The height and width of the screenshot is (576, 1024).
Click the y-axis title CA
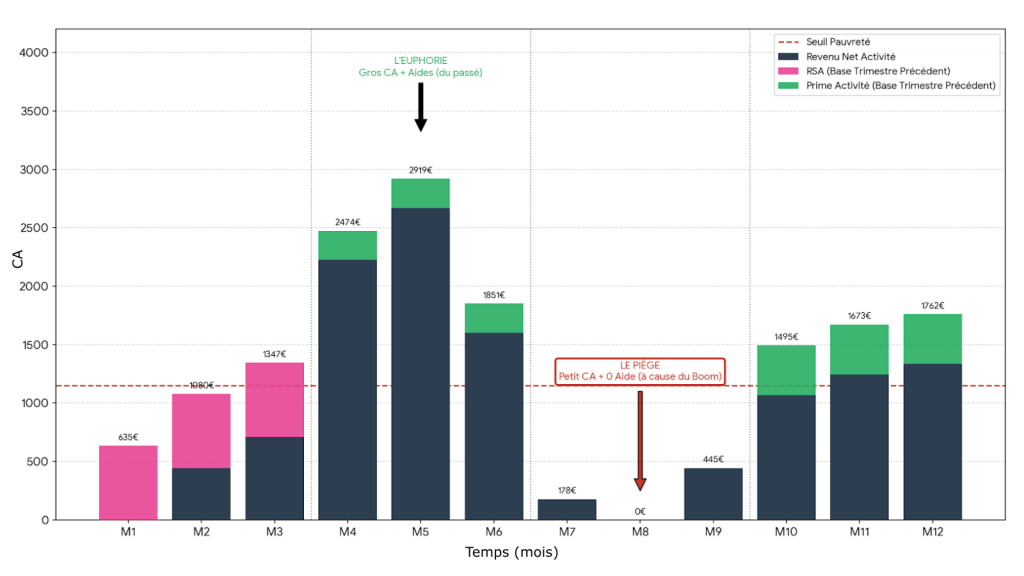pyautogui.click(x=18, y=259)
